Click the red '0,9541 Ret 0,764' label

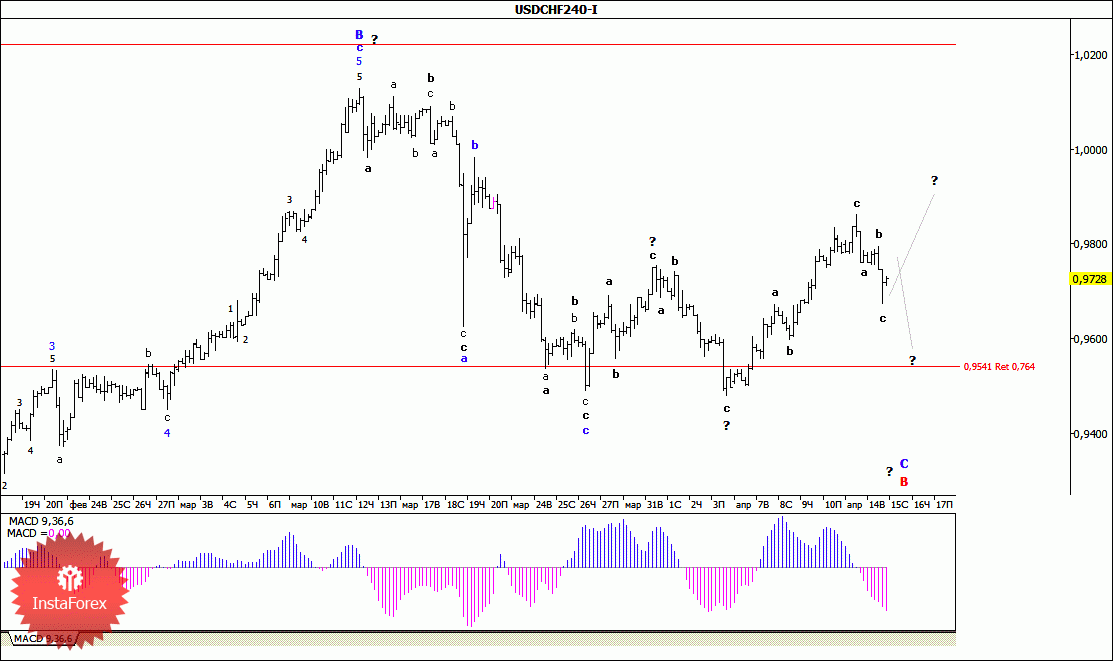click(x=999, y=366)
